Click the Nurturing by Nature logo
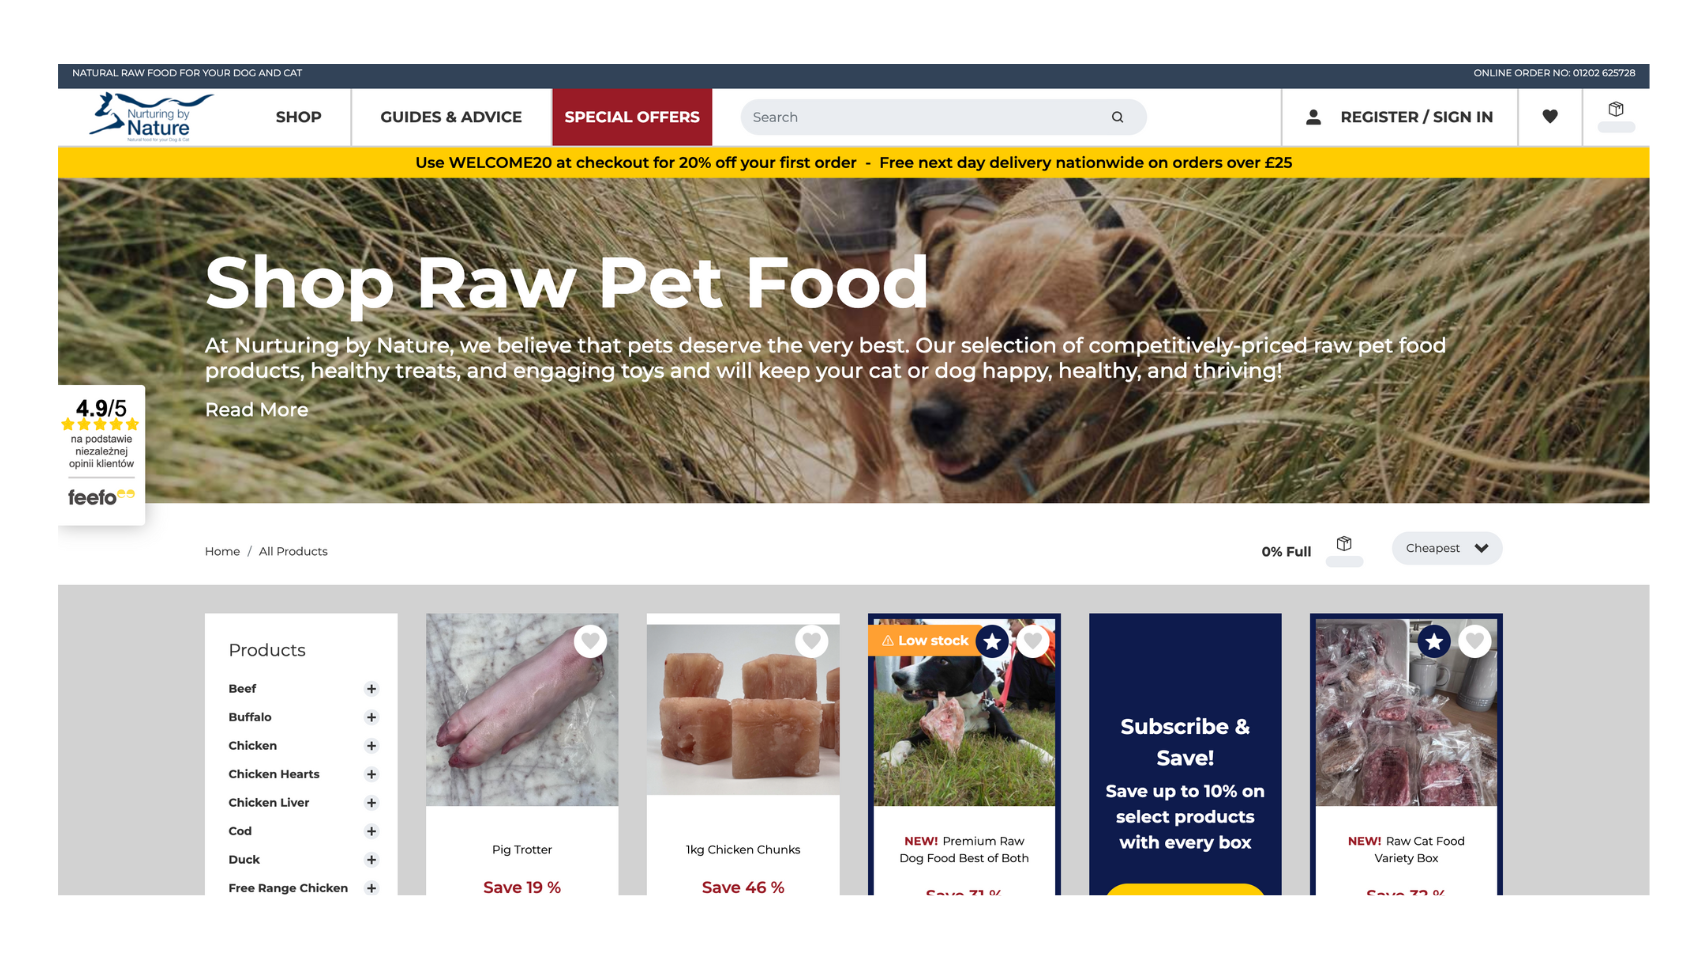 152,117
